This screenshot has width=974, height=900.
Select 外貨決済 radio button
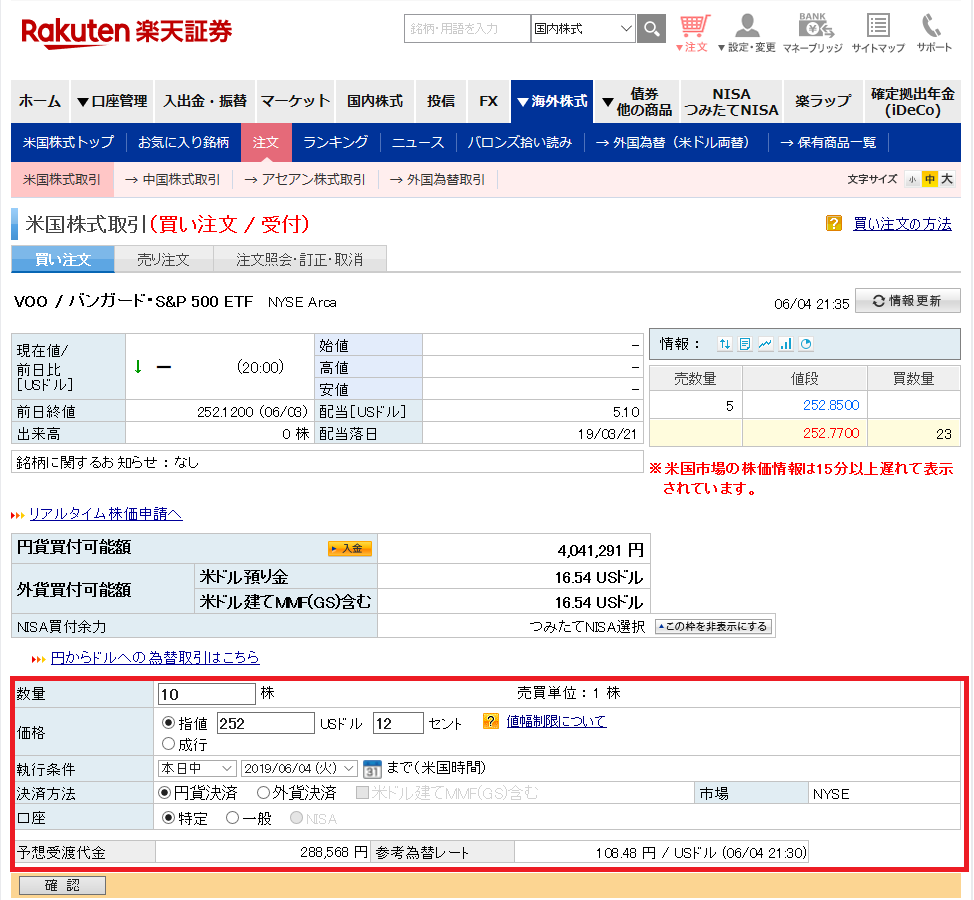click(x=263, y=793)
